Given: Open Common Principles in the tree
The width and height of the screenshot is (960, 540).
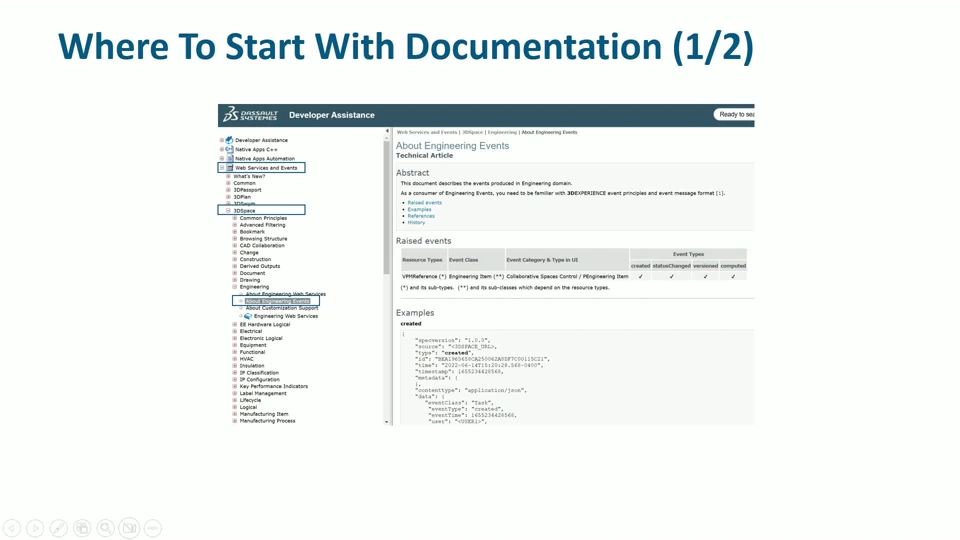Looking at the screenshot, I should [263, 218].
